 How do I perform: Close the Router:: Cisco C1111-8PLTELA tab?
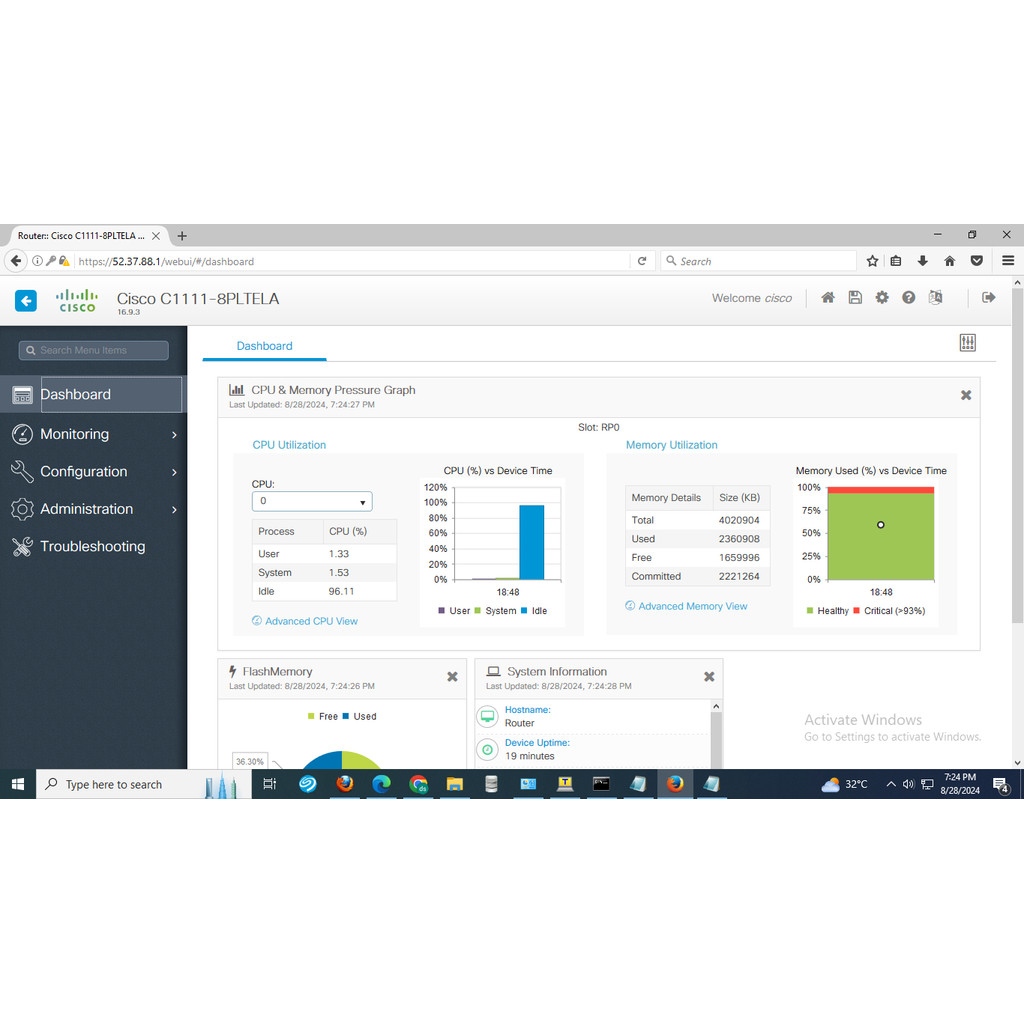pos(156,236)
